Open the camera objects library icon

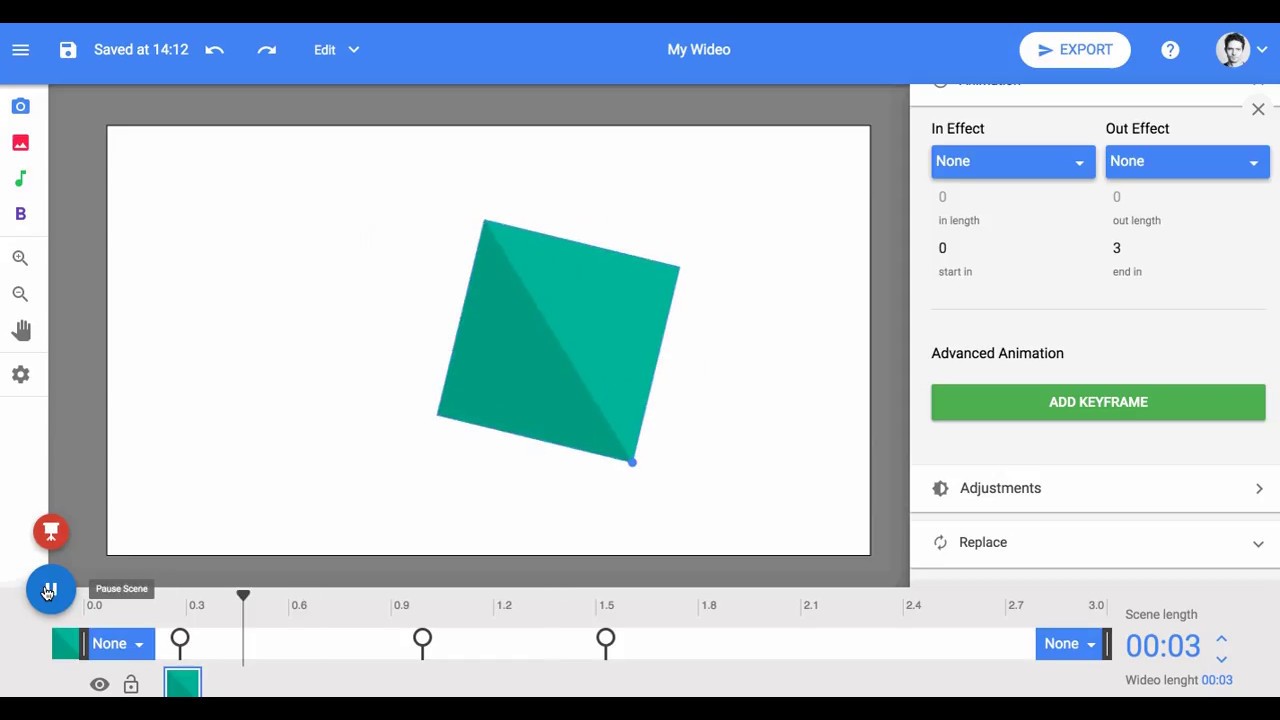[x=21, y=106]
